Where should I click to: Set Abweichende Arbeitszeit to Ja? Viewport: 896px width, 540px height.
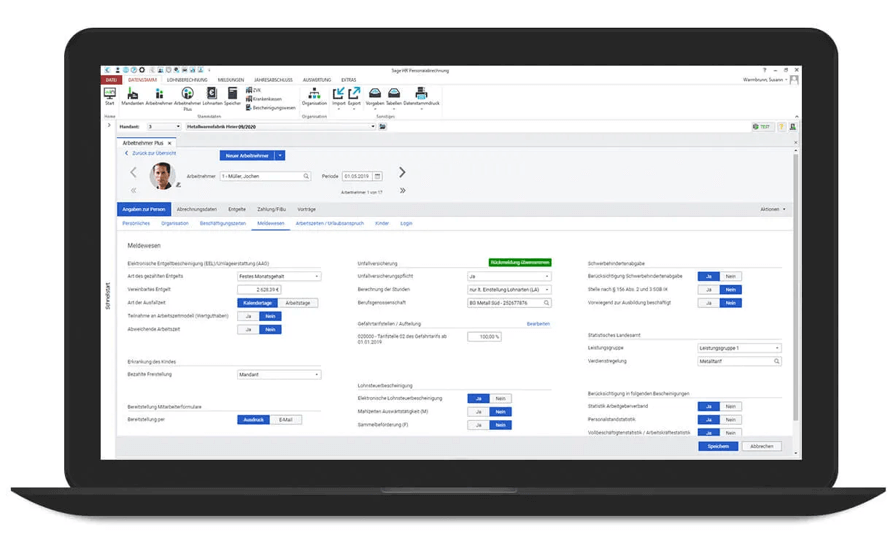(x=249, y=330)
